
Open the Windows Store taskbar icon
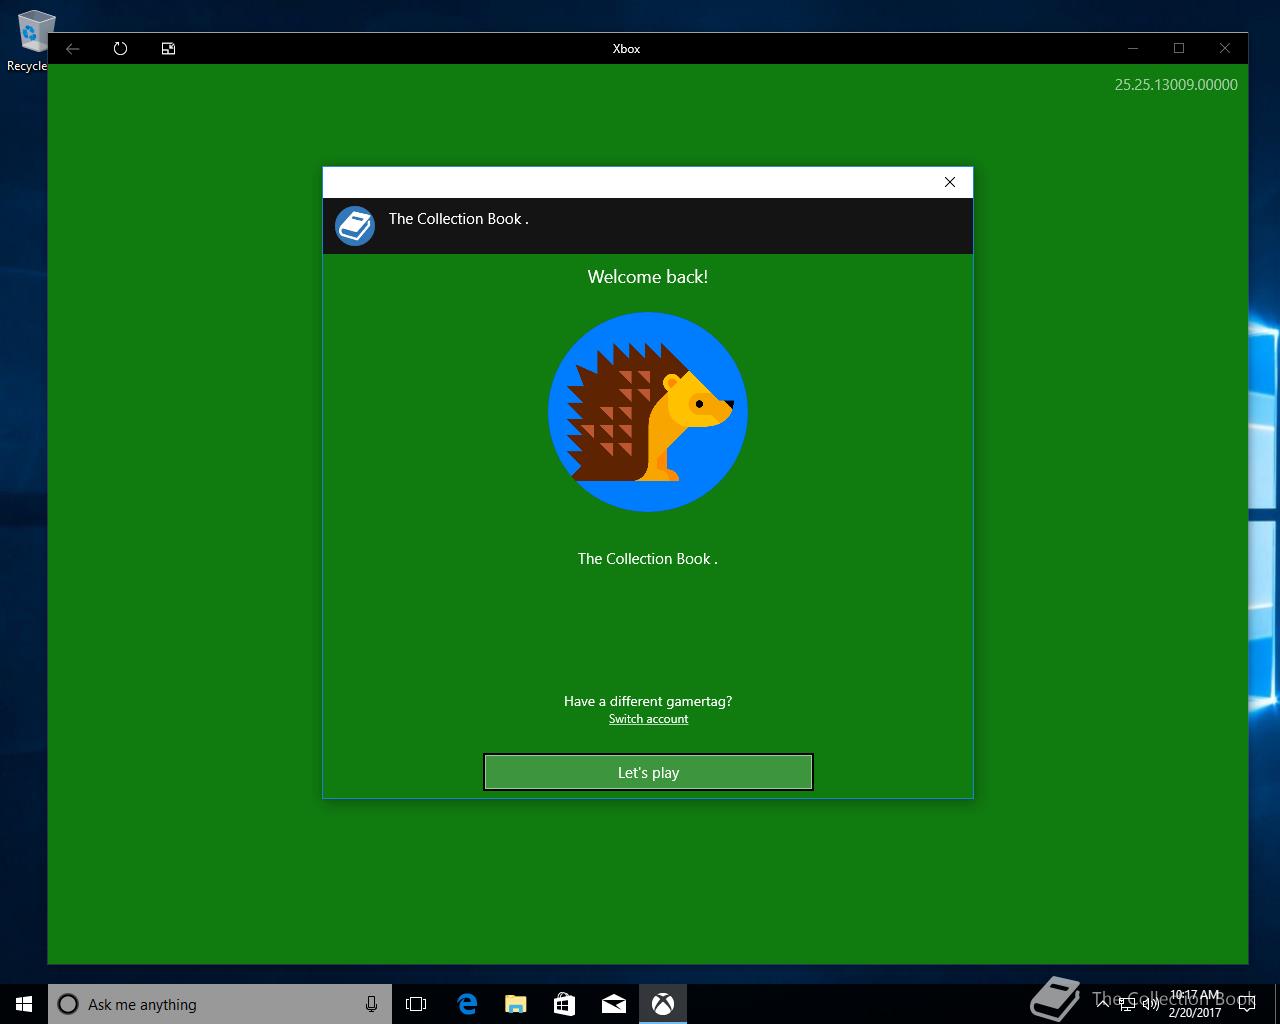coord(564,1004)
